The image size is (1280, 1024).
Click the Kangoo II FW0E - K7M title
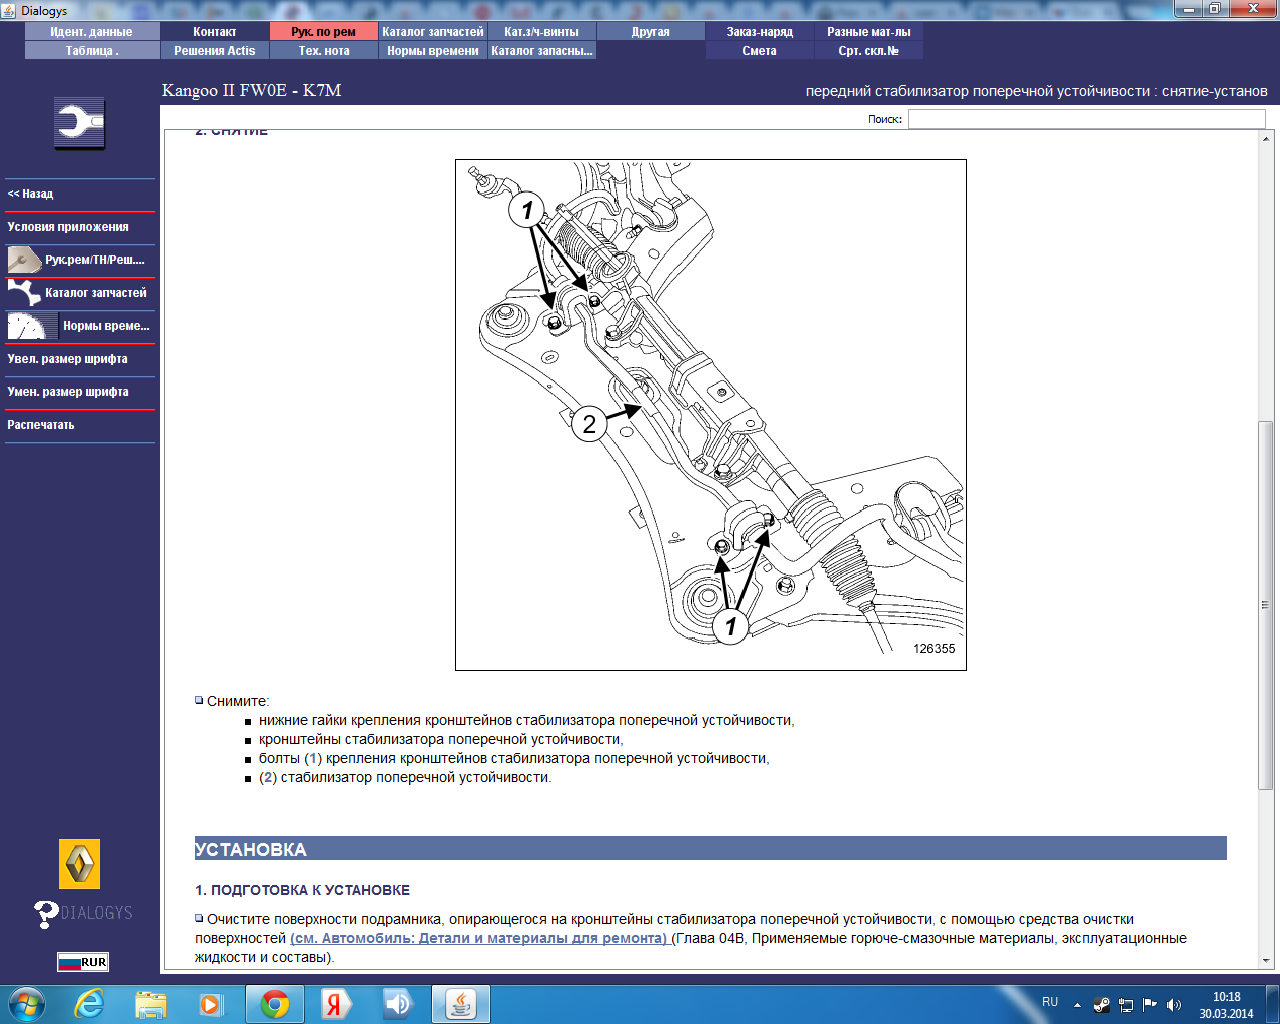[252, 90]
